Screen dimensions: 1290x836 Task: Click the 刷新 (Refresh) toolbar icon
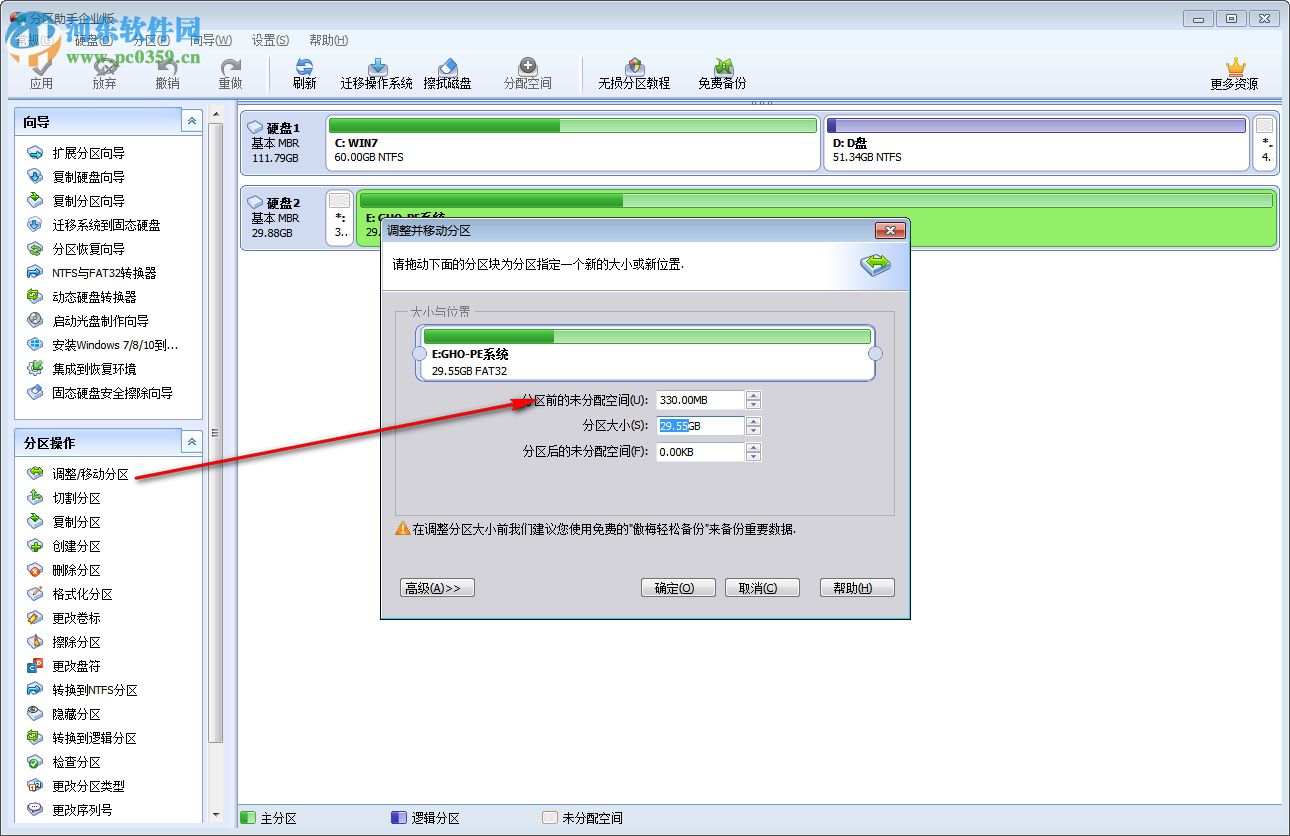[x=303, y=72]
